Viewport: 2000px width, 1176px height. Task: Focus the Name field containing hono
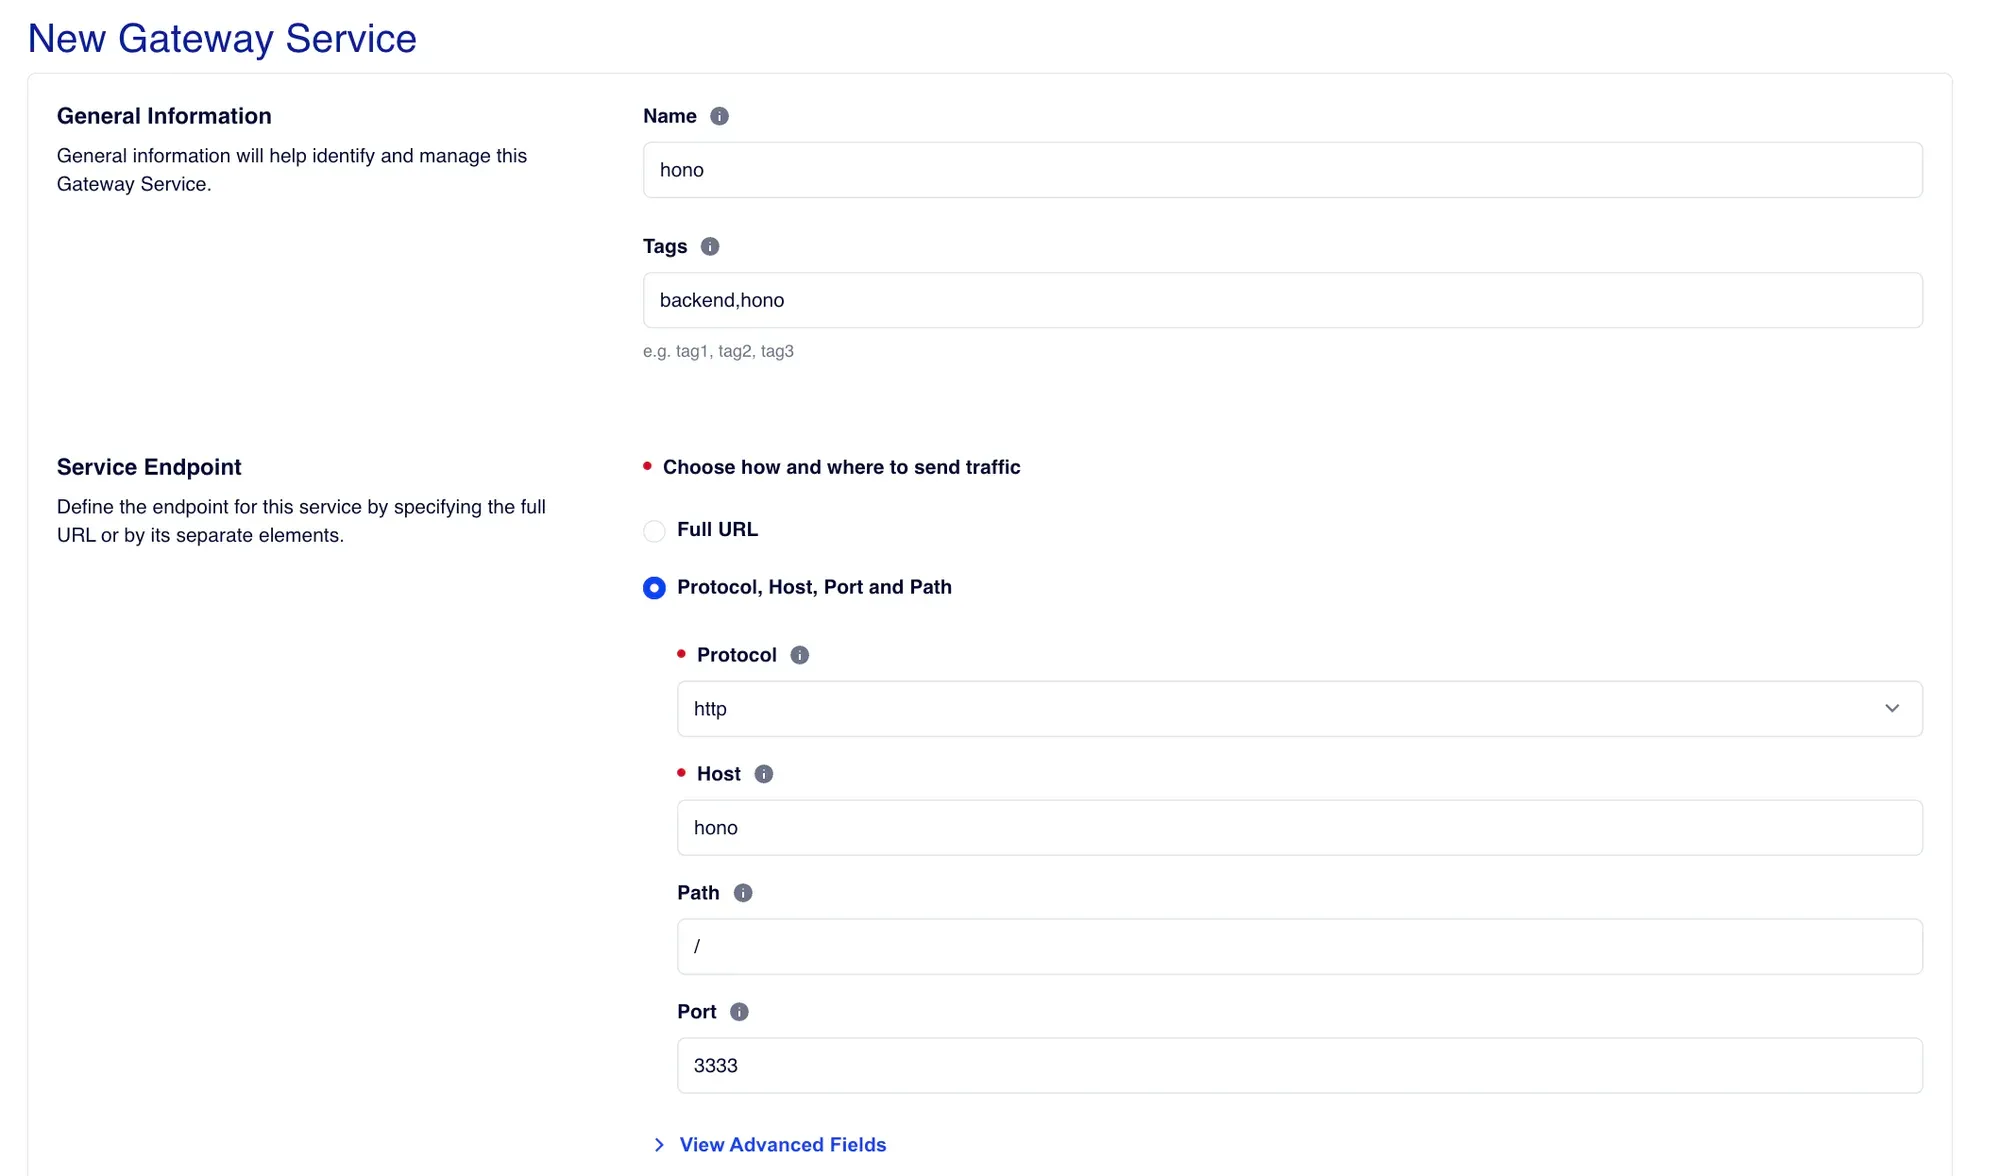tap(1282, 170)
